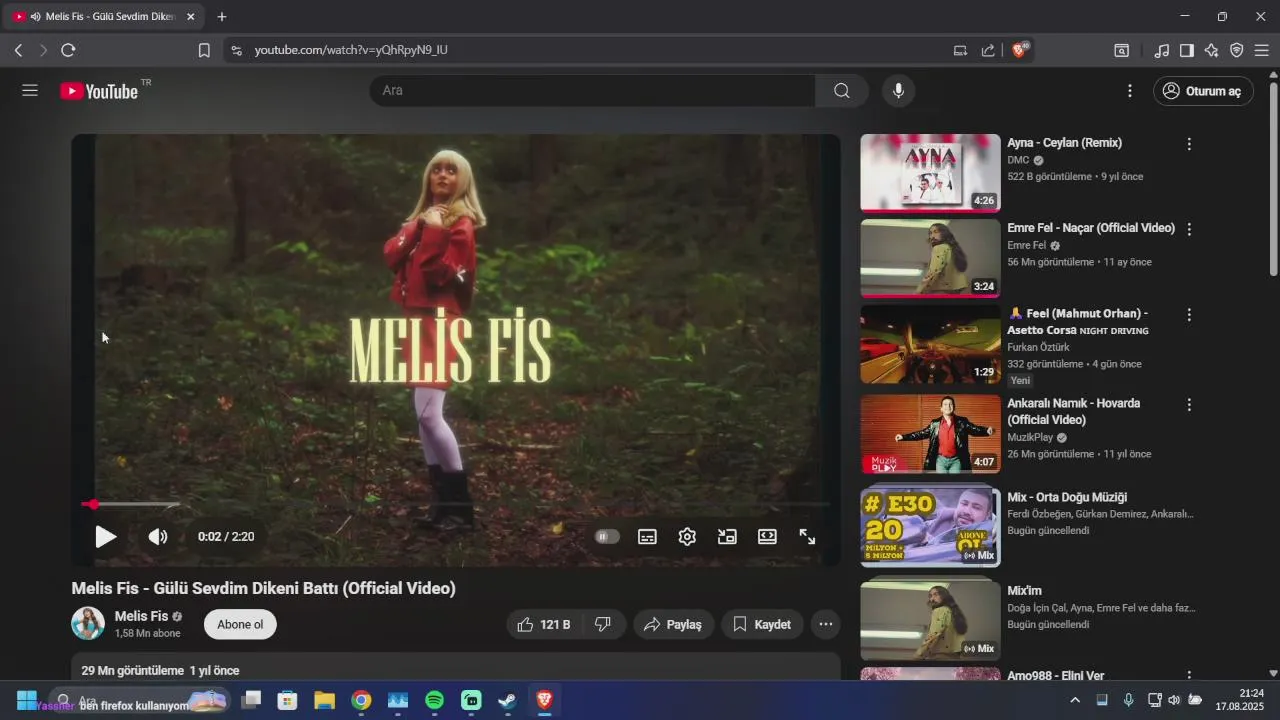Go fullscreen on the video
Screen dimensions: 1280x720
click(x=807, y=537)
